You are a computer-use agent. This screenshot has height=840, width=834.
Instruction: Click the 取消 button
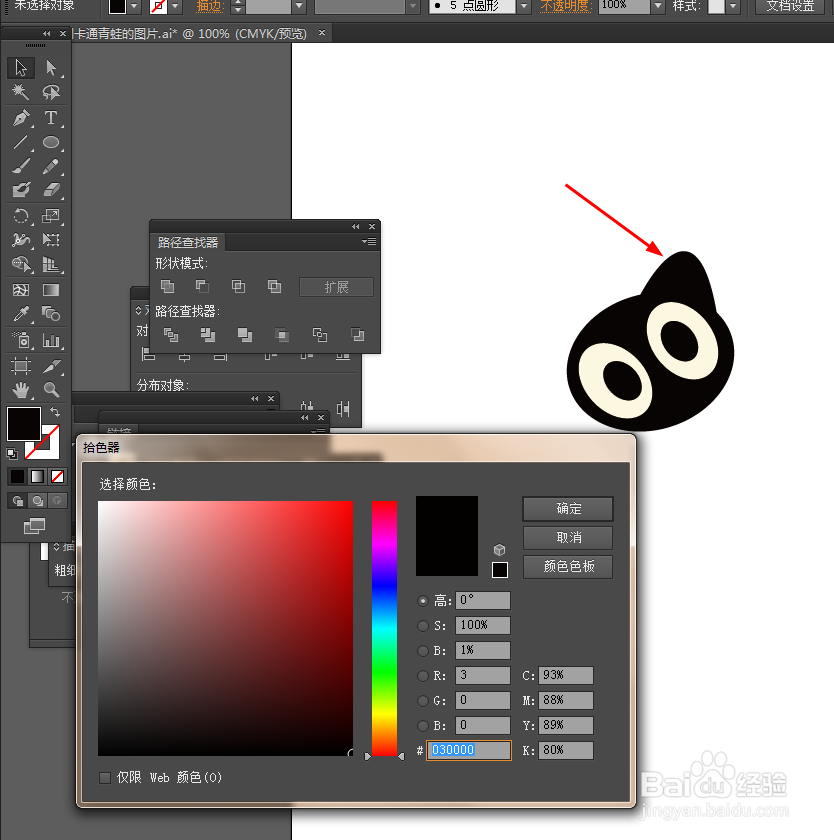click(x=568, y=538)
